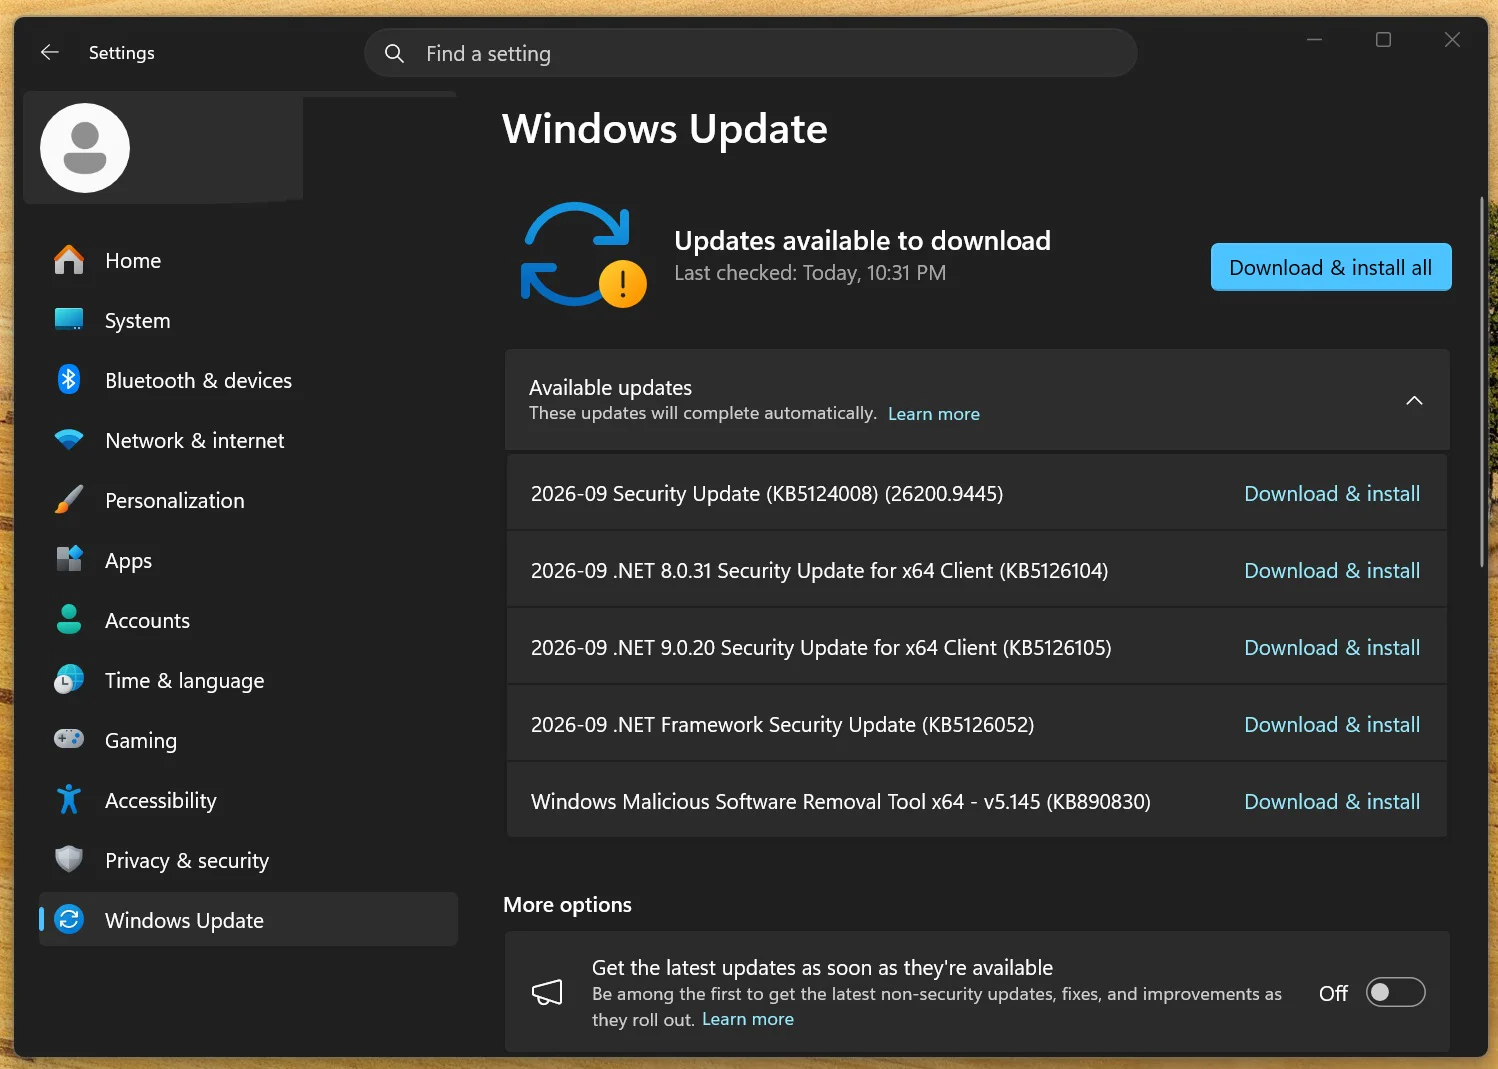Download & install .NET 8.0.31 Security Update
The image size is (1498, 1069).
[x=1332, y=571]
